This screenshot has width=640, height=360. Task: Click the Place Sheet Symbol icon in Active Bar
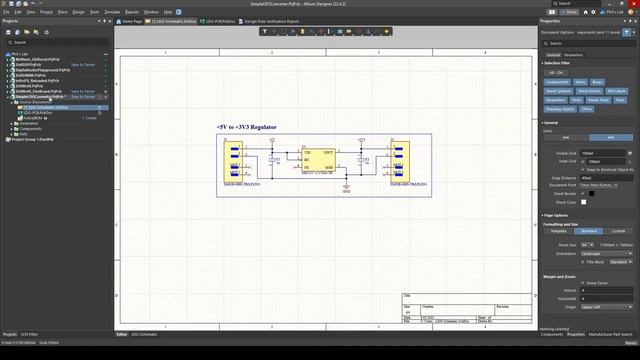pos(340,31)
